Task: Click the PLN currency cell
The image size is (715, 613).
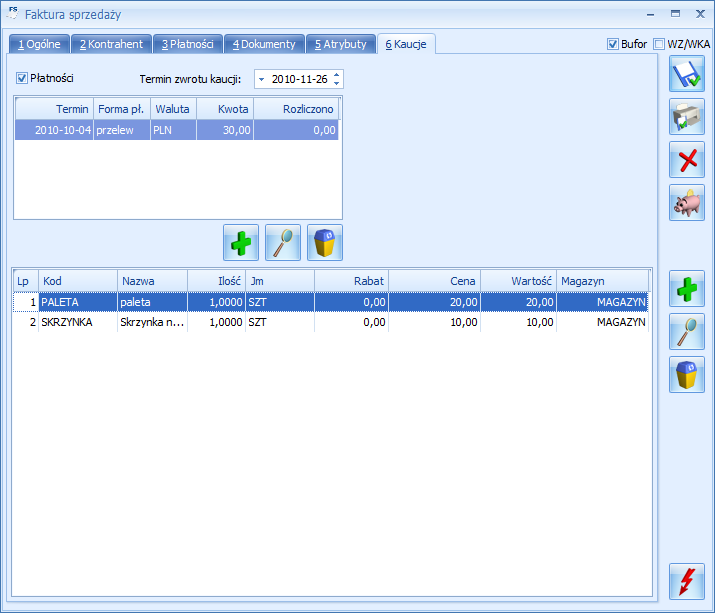Action: [173, 130]
